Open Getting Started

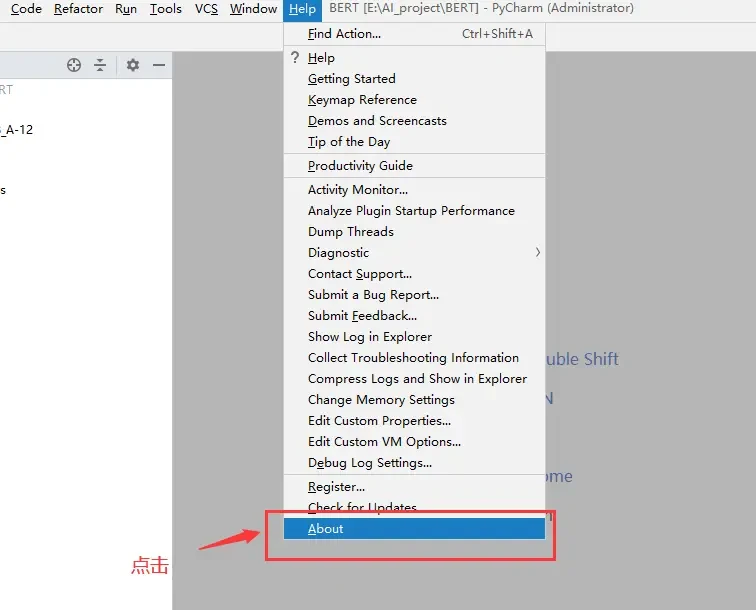click(x=352, y=79)
